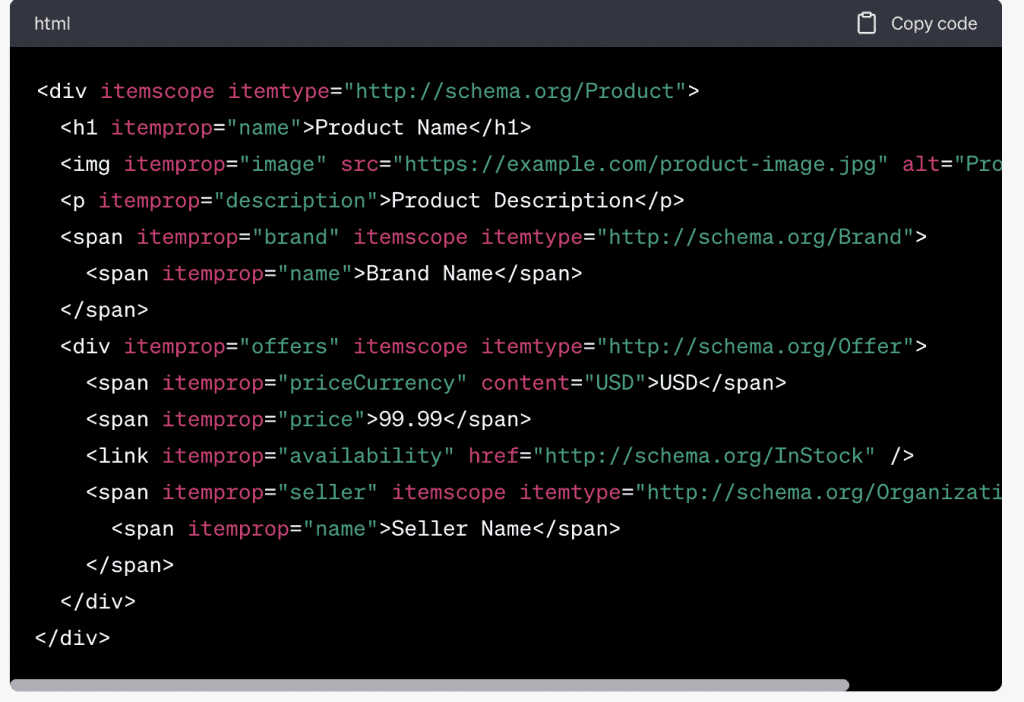This screenshot has width=1024, height=702.
Task: Click the schema.org/Product URL string
Action: (515, 91)
